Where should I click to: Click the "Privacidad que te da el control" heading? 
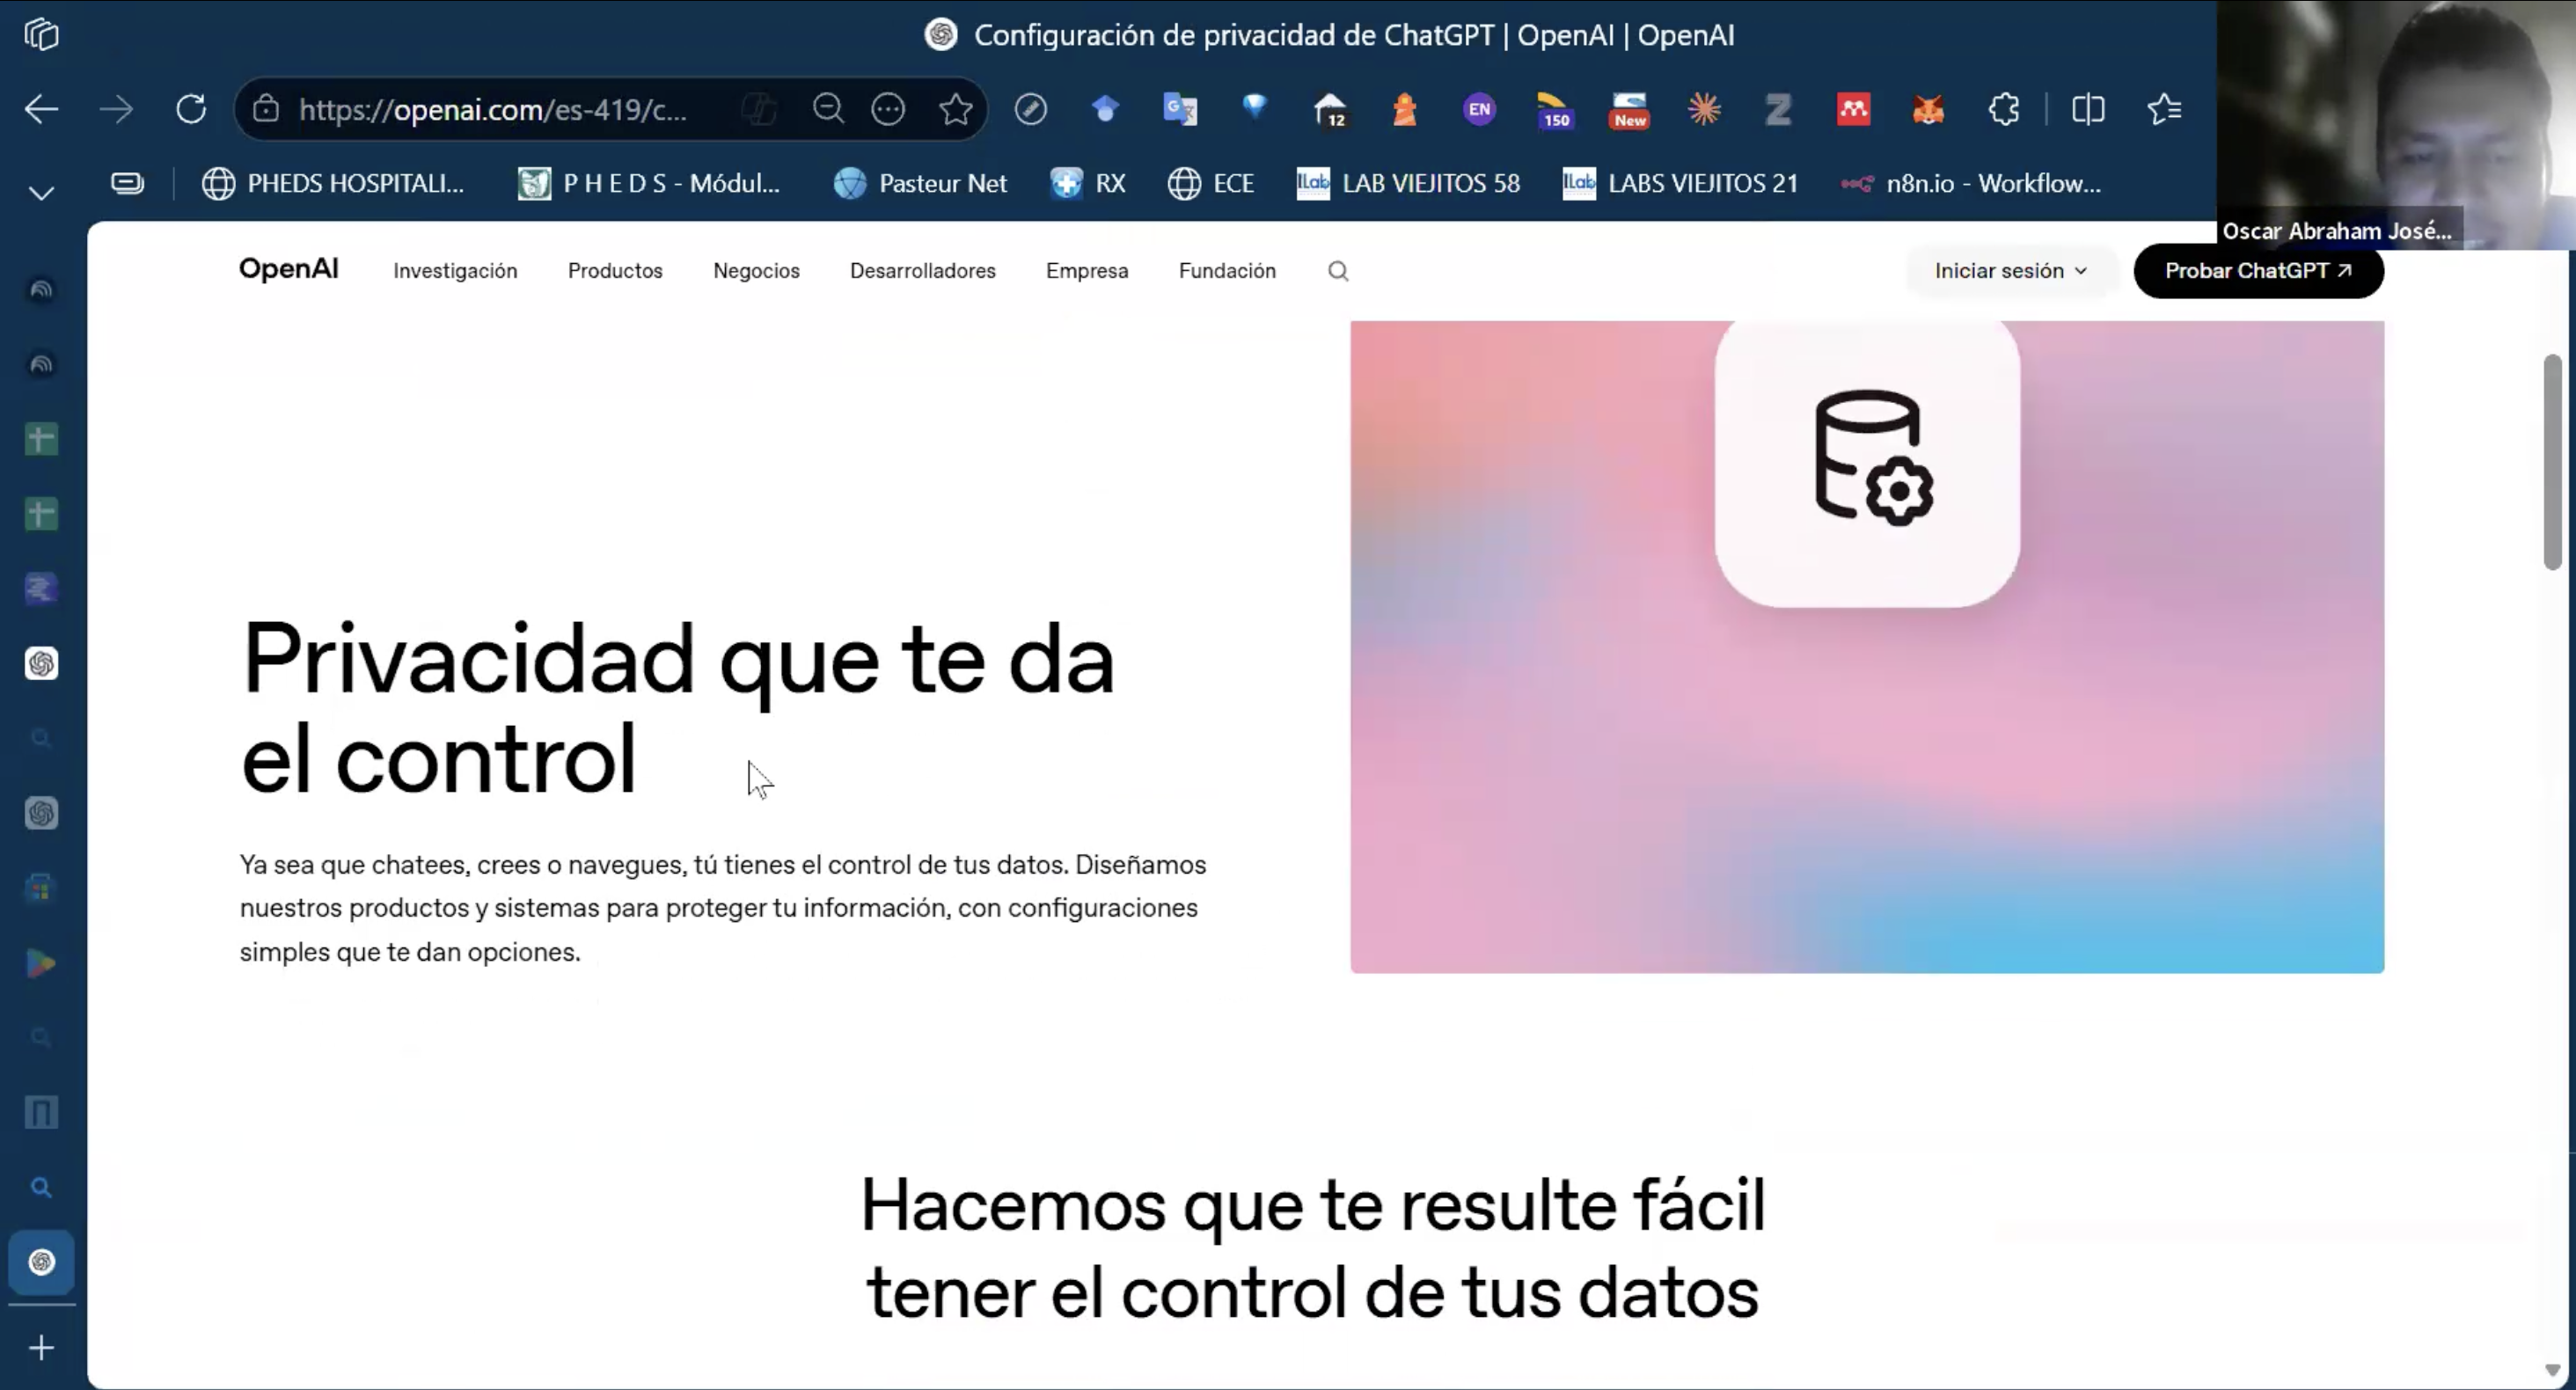[677, 707]
